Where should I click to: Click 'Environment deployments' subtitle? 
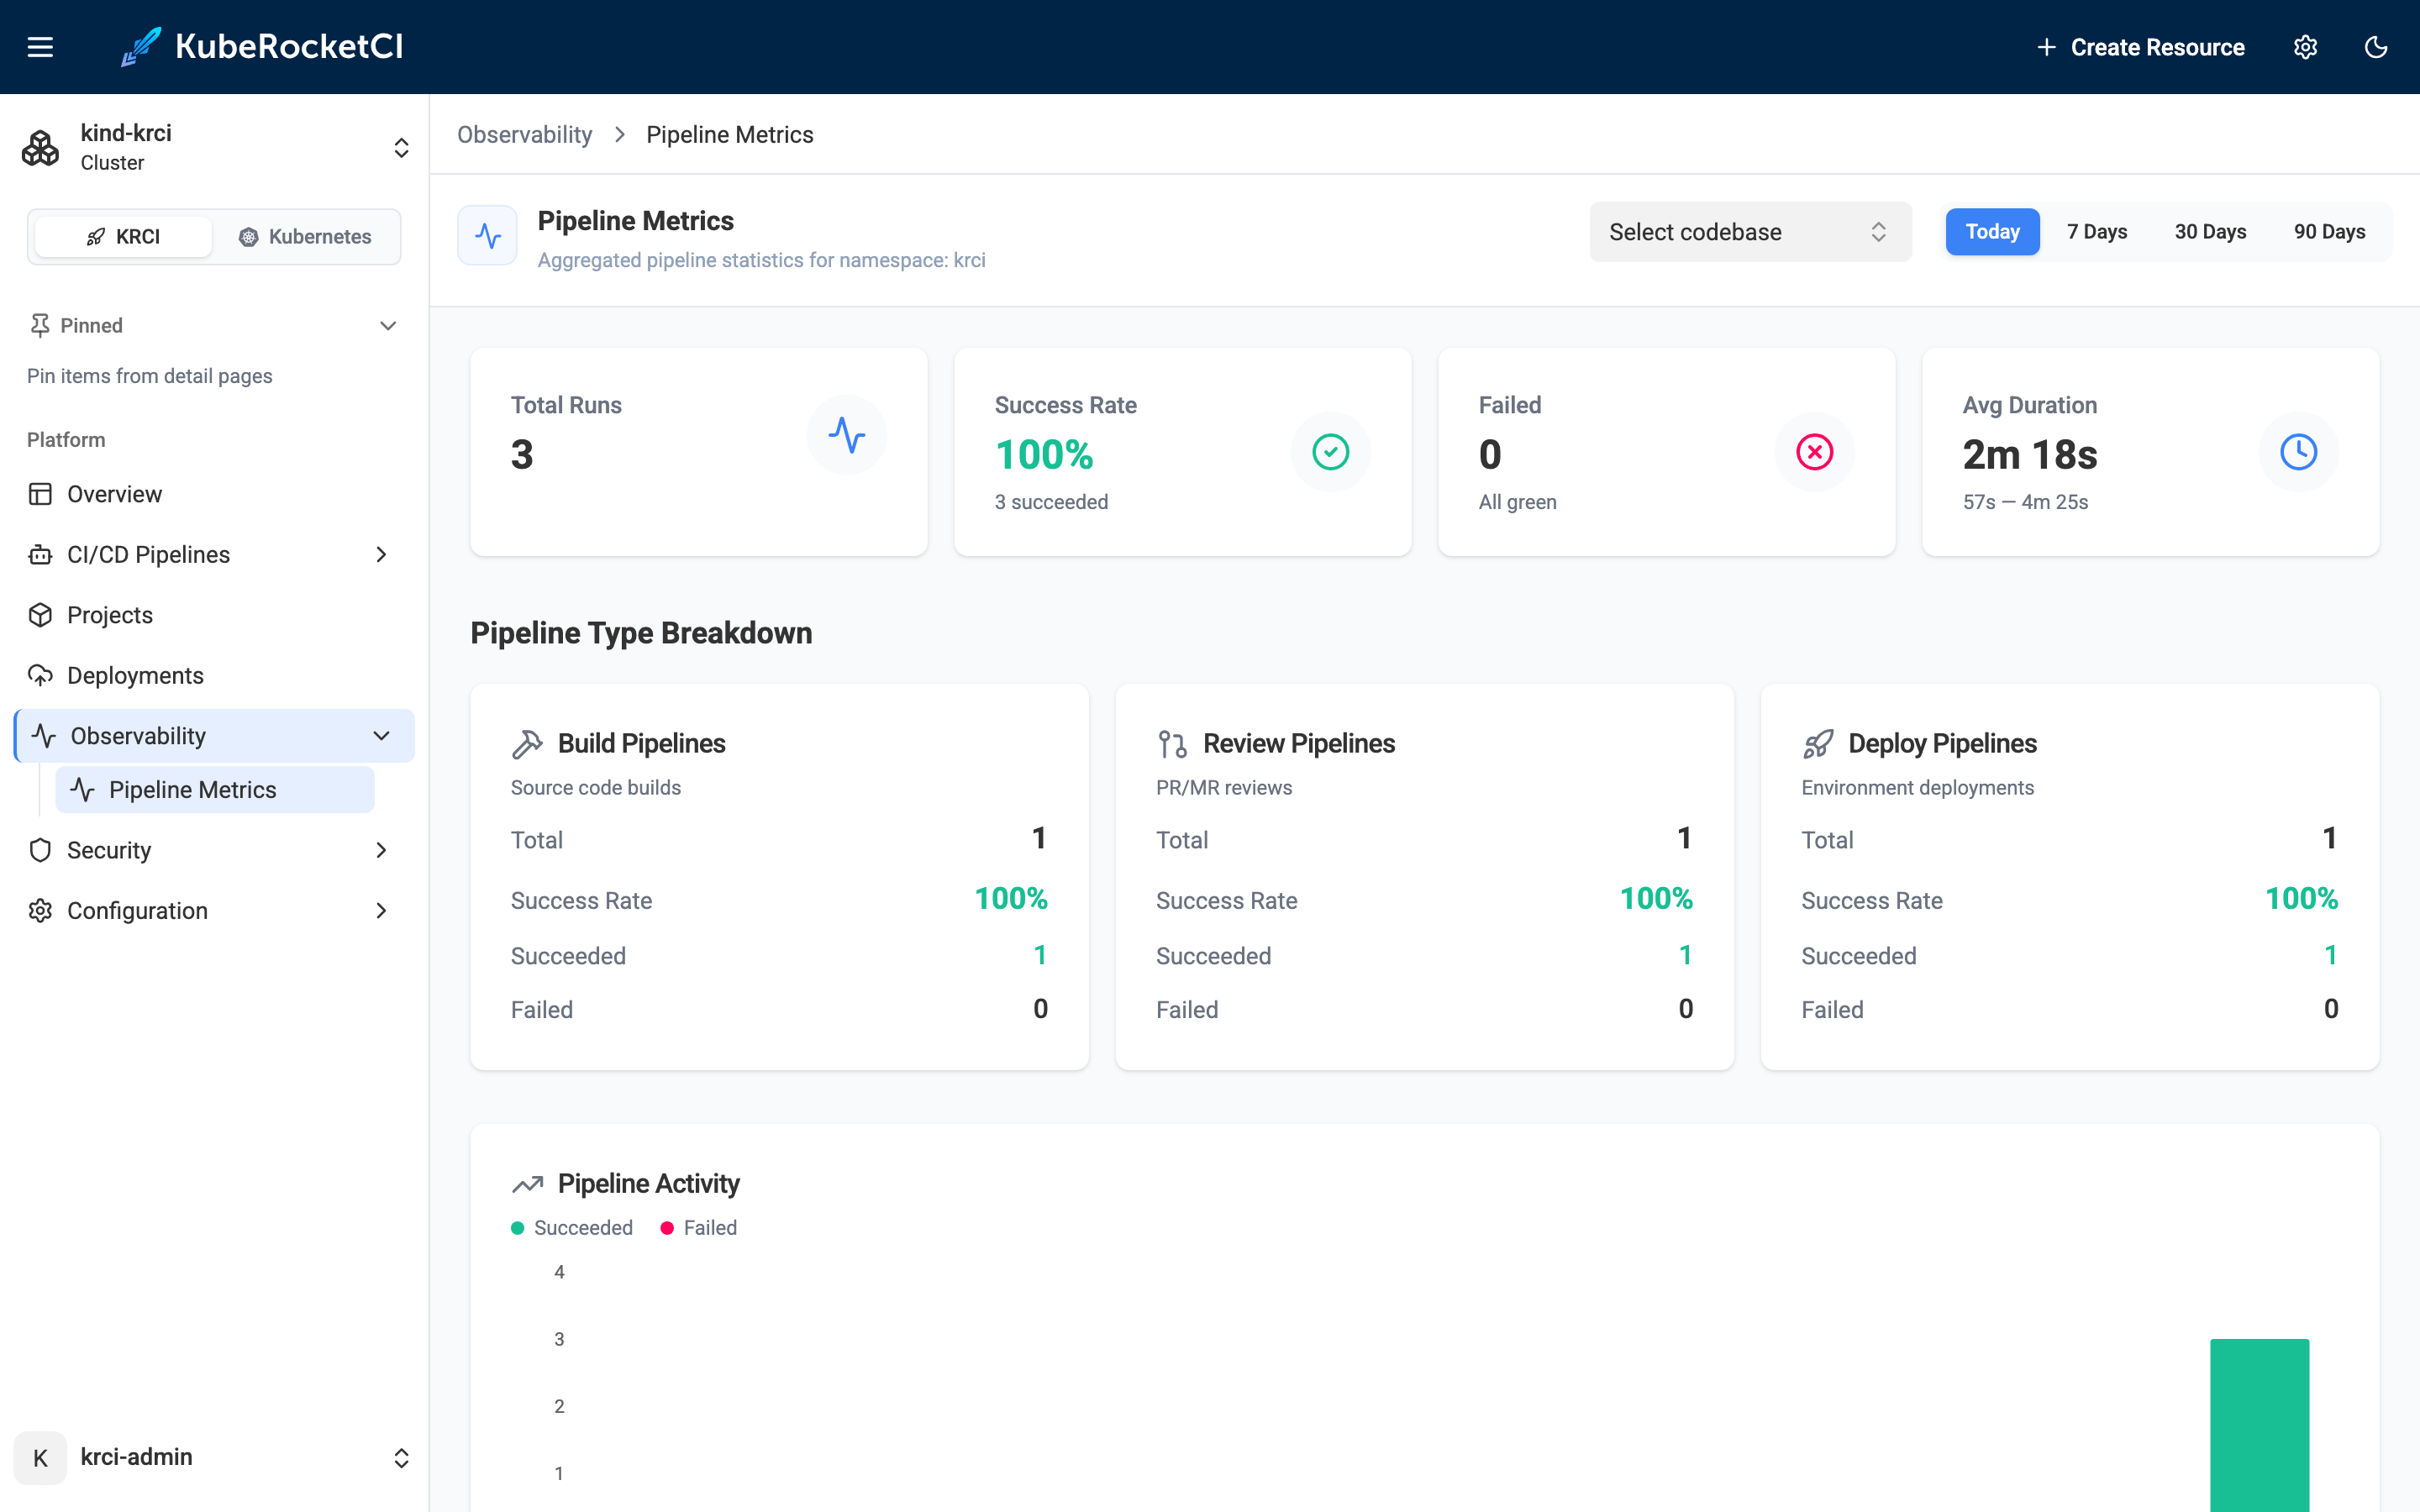click(1917, 788)
